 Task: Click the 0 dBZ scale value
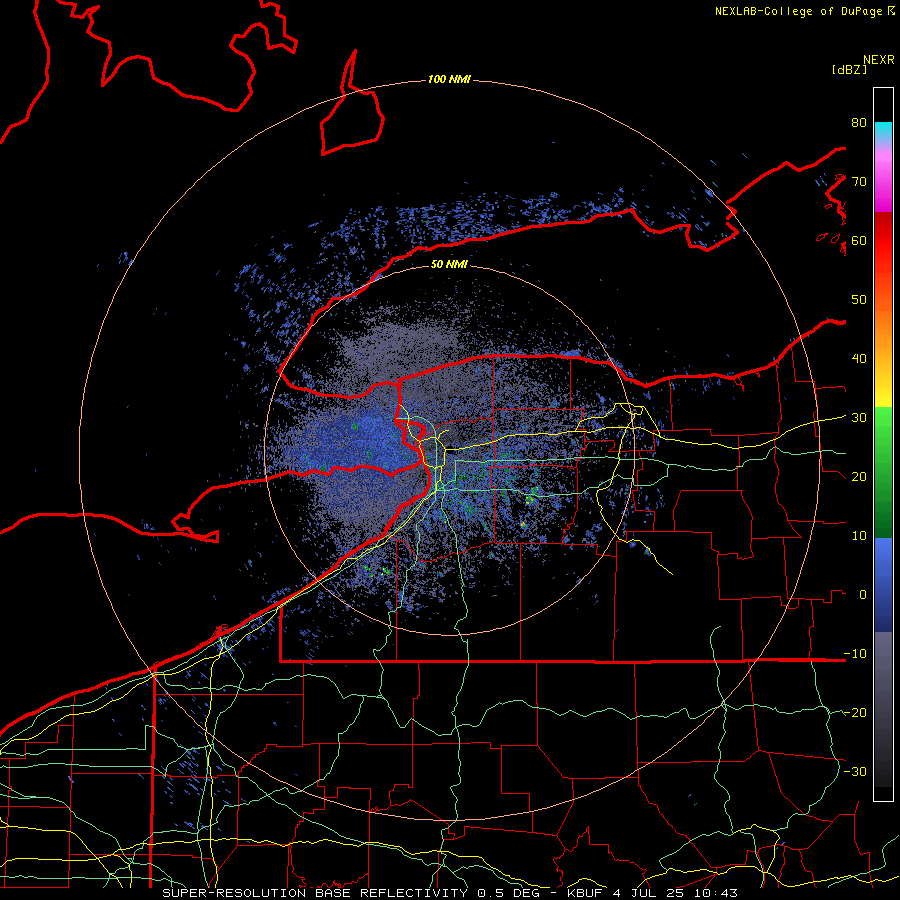point(862,595)
